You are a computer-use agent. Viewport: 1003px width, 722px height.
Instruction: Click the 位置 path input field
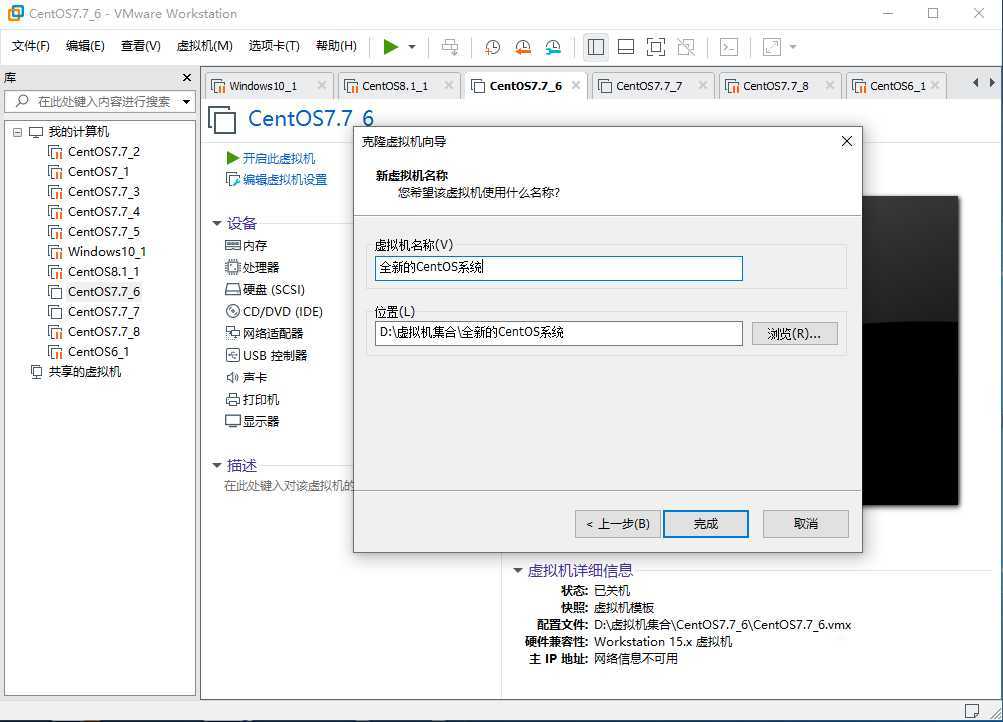tap(558, 333)
